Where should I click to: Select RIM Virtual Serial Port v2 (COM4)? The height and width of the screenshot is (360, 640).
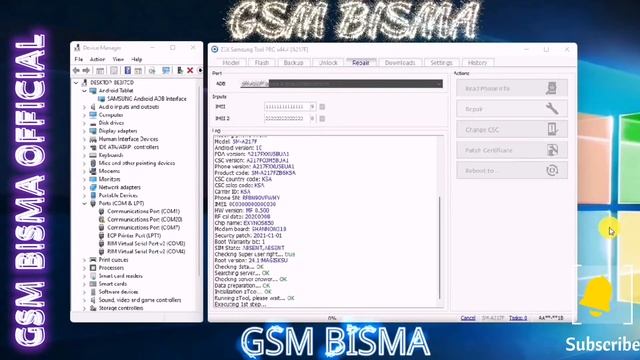pyautogui.click(x=146, y=252)
